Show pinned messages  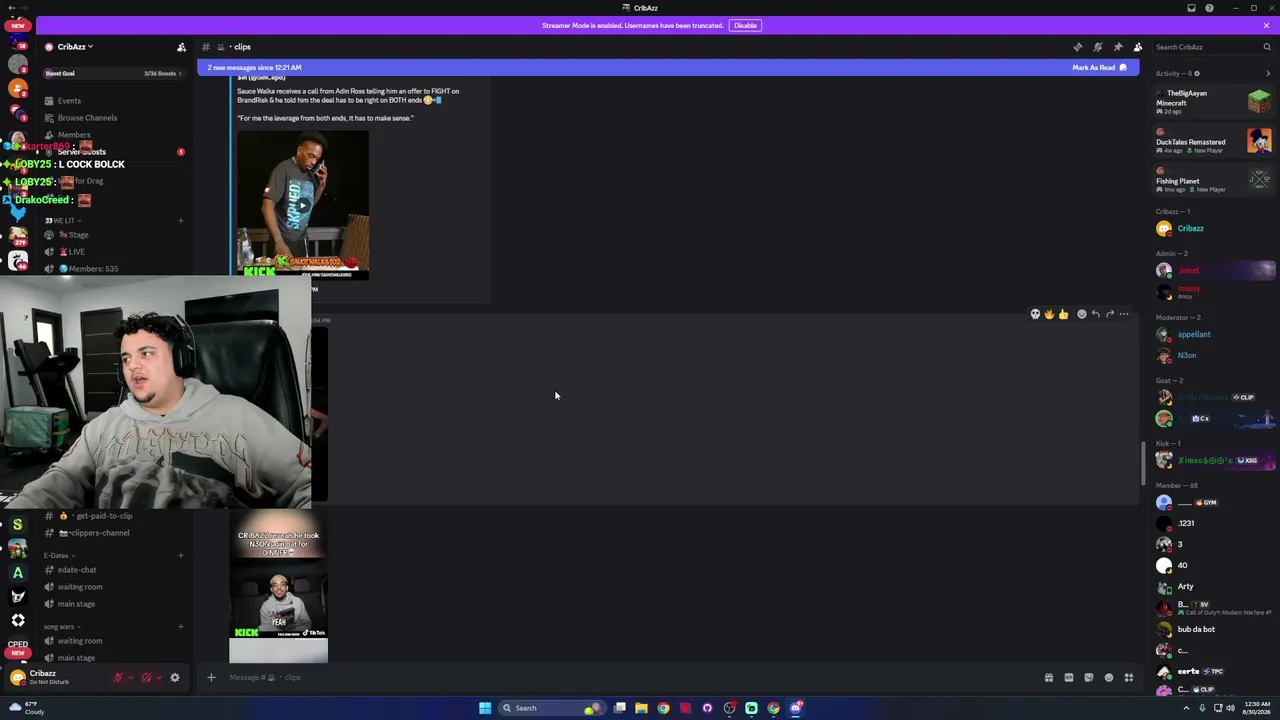click(x=1118, y=47)
